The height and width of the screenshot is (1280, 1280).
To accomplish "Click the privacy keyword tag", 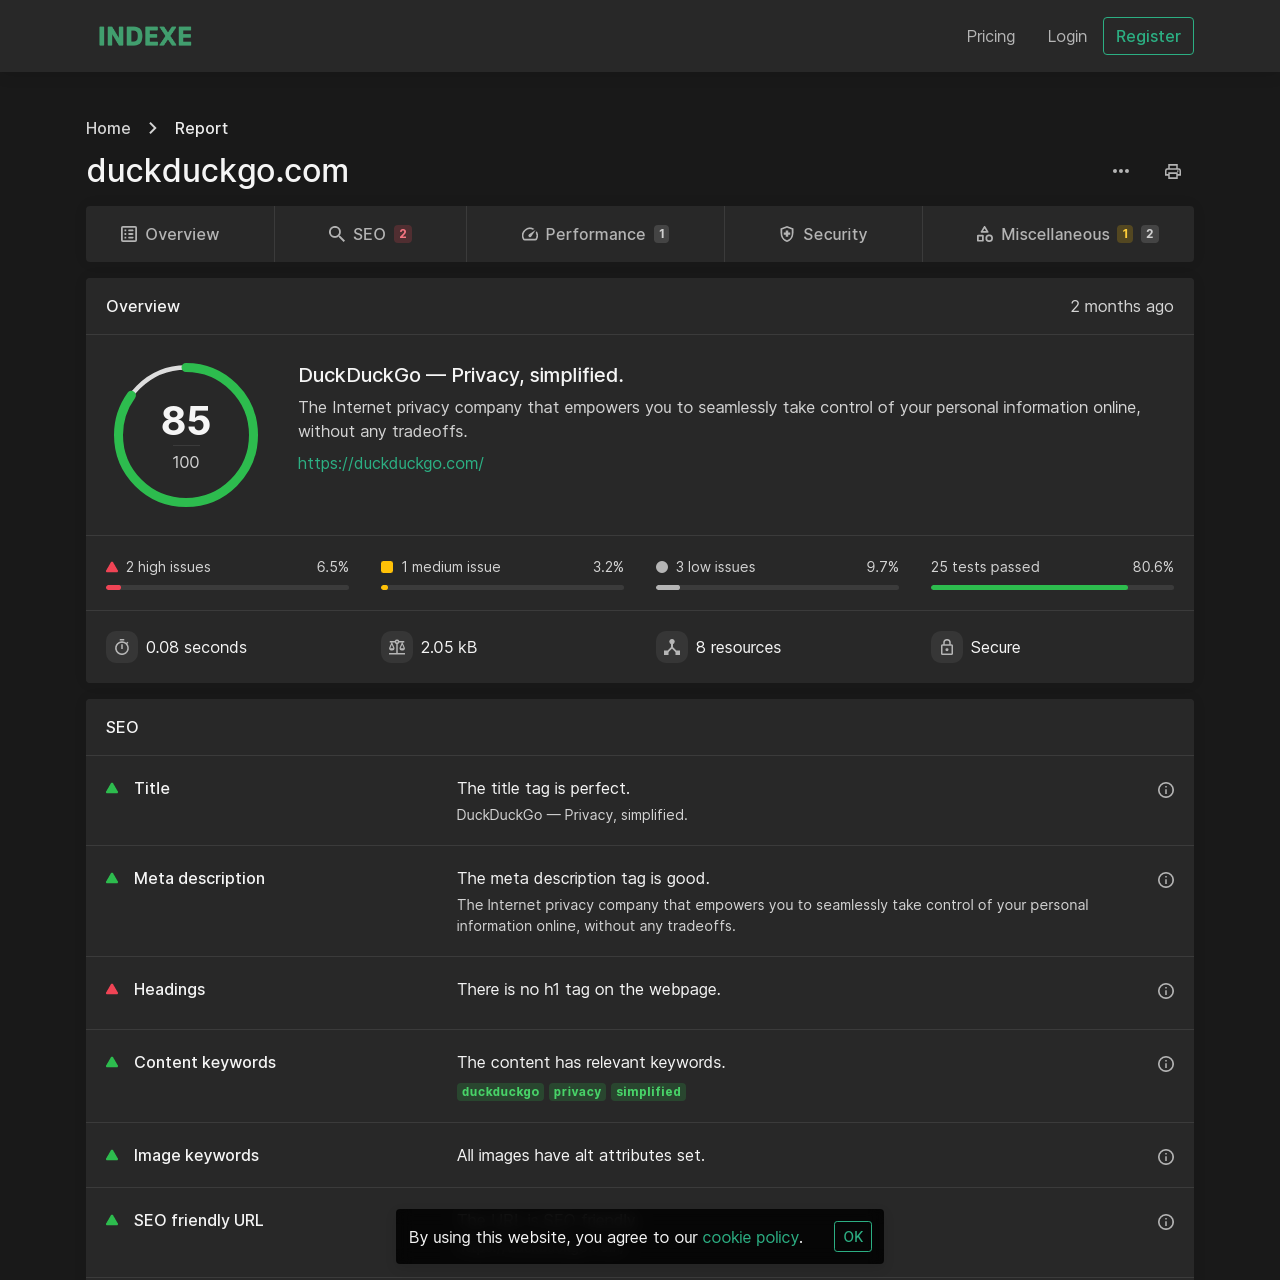I will pos(577,1092).
